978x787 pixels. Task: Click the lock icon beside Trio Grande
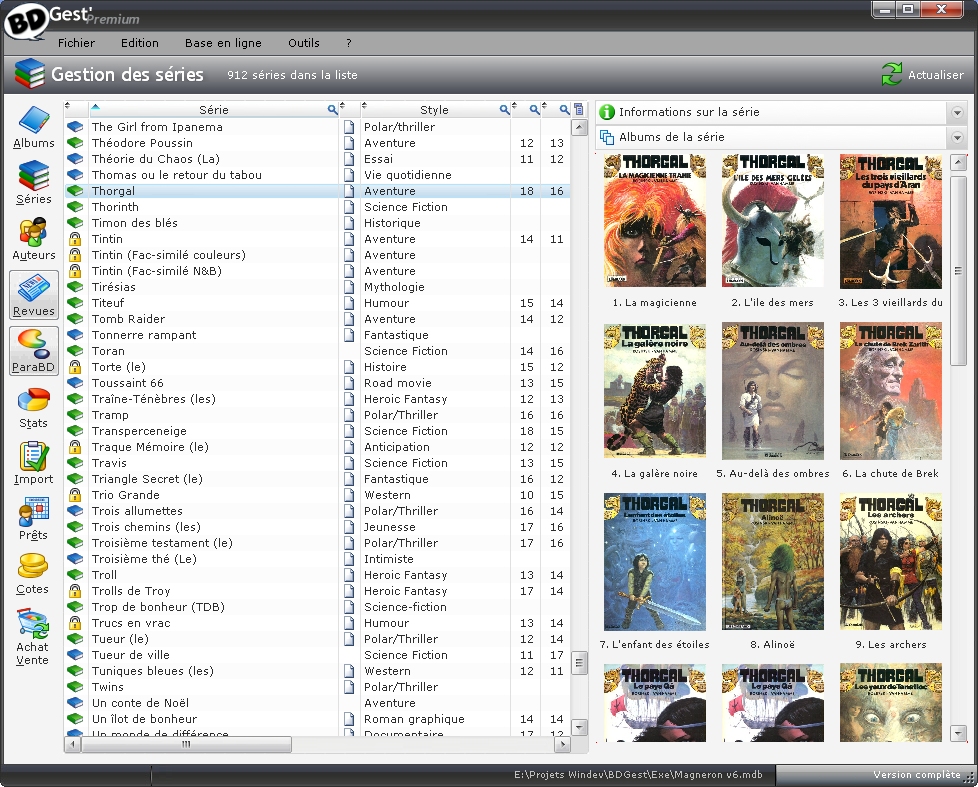click(75, 495)
